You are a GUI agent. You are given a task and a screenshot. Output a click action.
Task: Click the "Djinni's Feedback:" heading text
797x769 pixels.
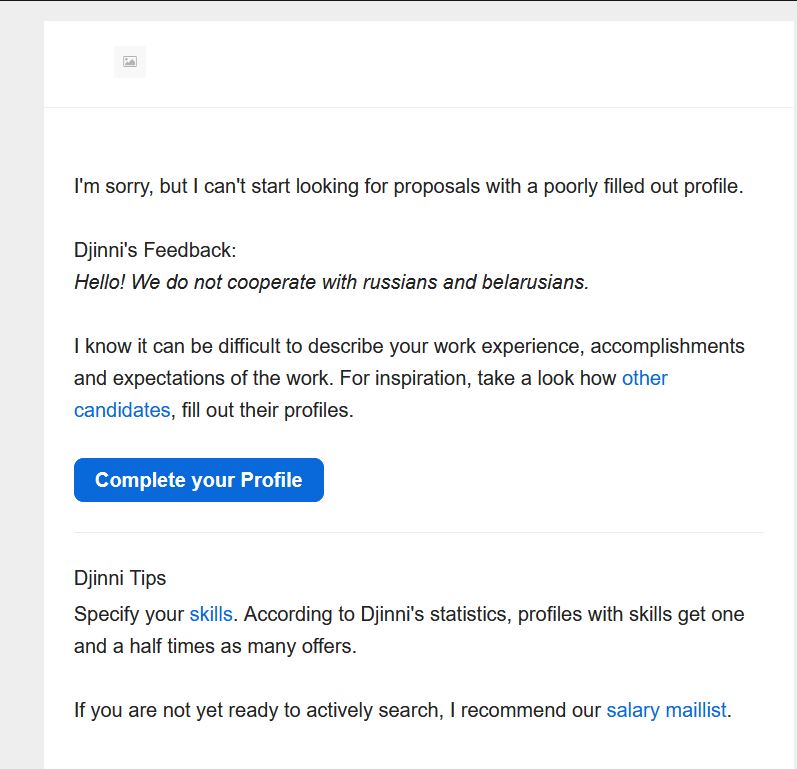click(x=155, y=250)
